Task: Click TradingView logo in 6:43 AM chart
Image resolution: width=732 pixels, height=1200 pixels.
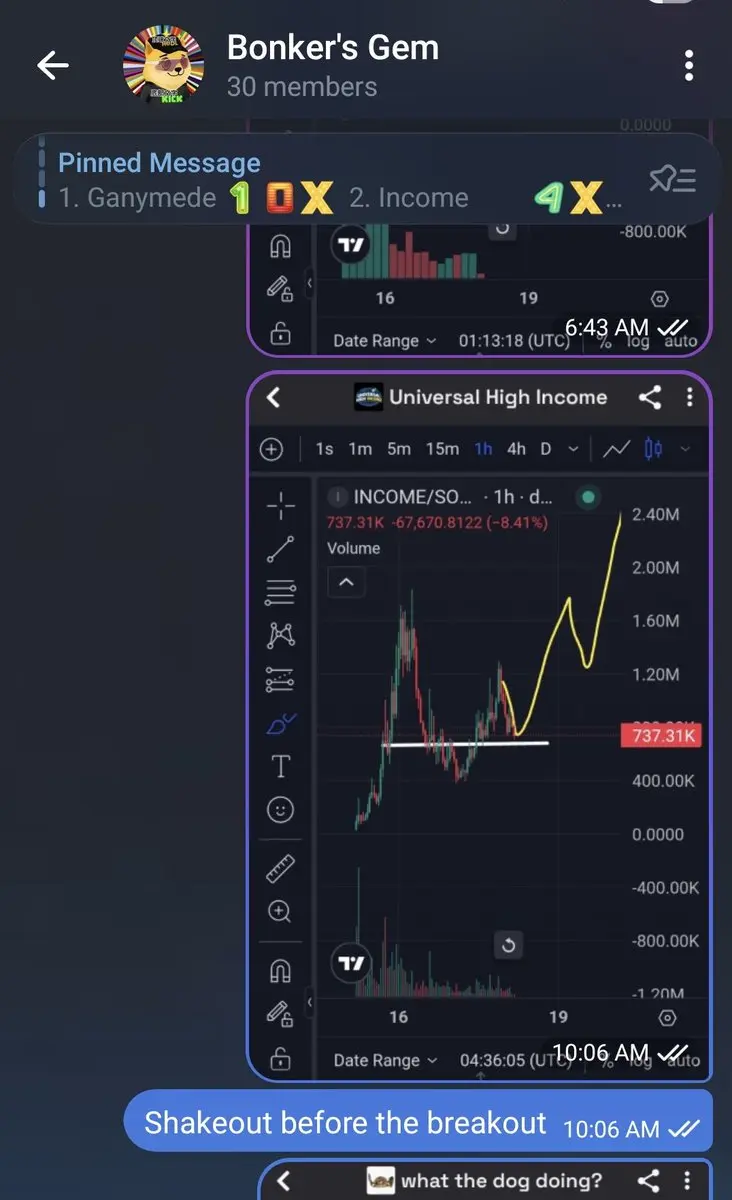Action: click(351, 245)
